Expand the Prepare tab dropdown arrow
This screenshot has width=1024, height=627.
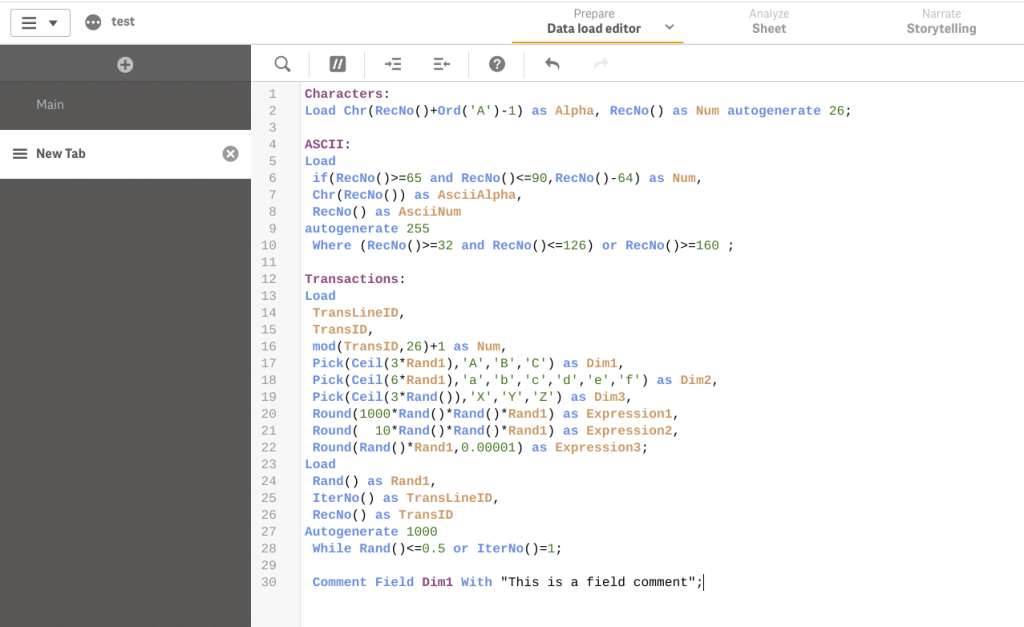pyautogui.click(x=670, y=28)
